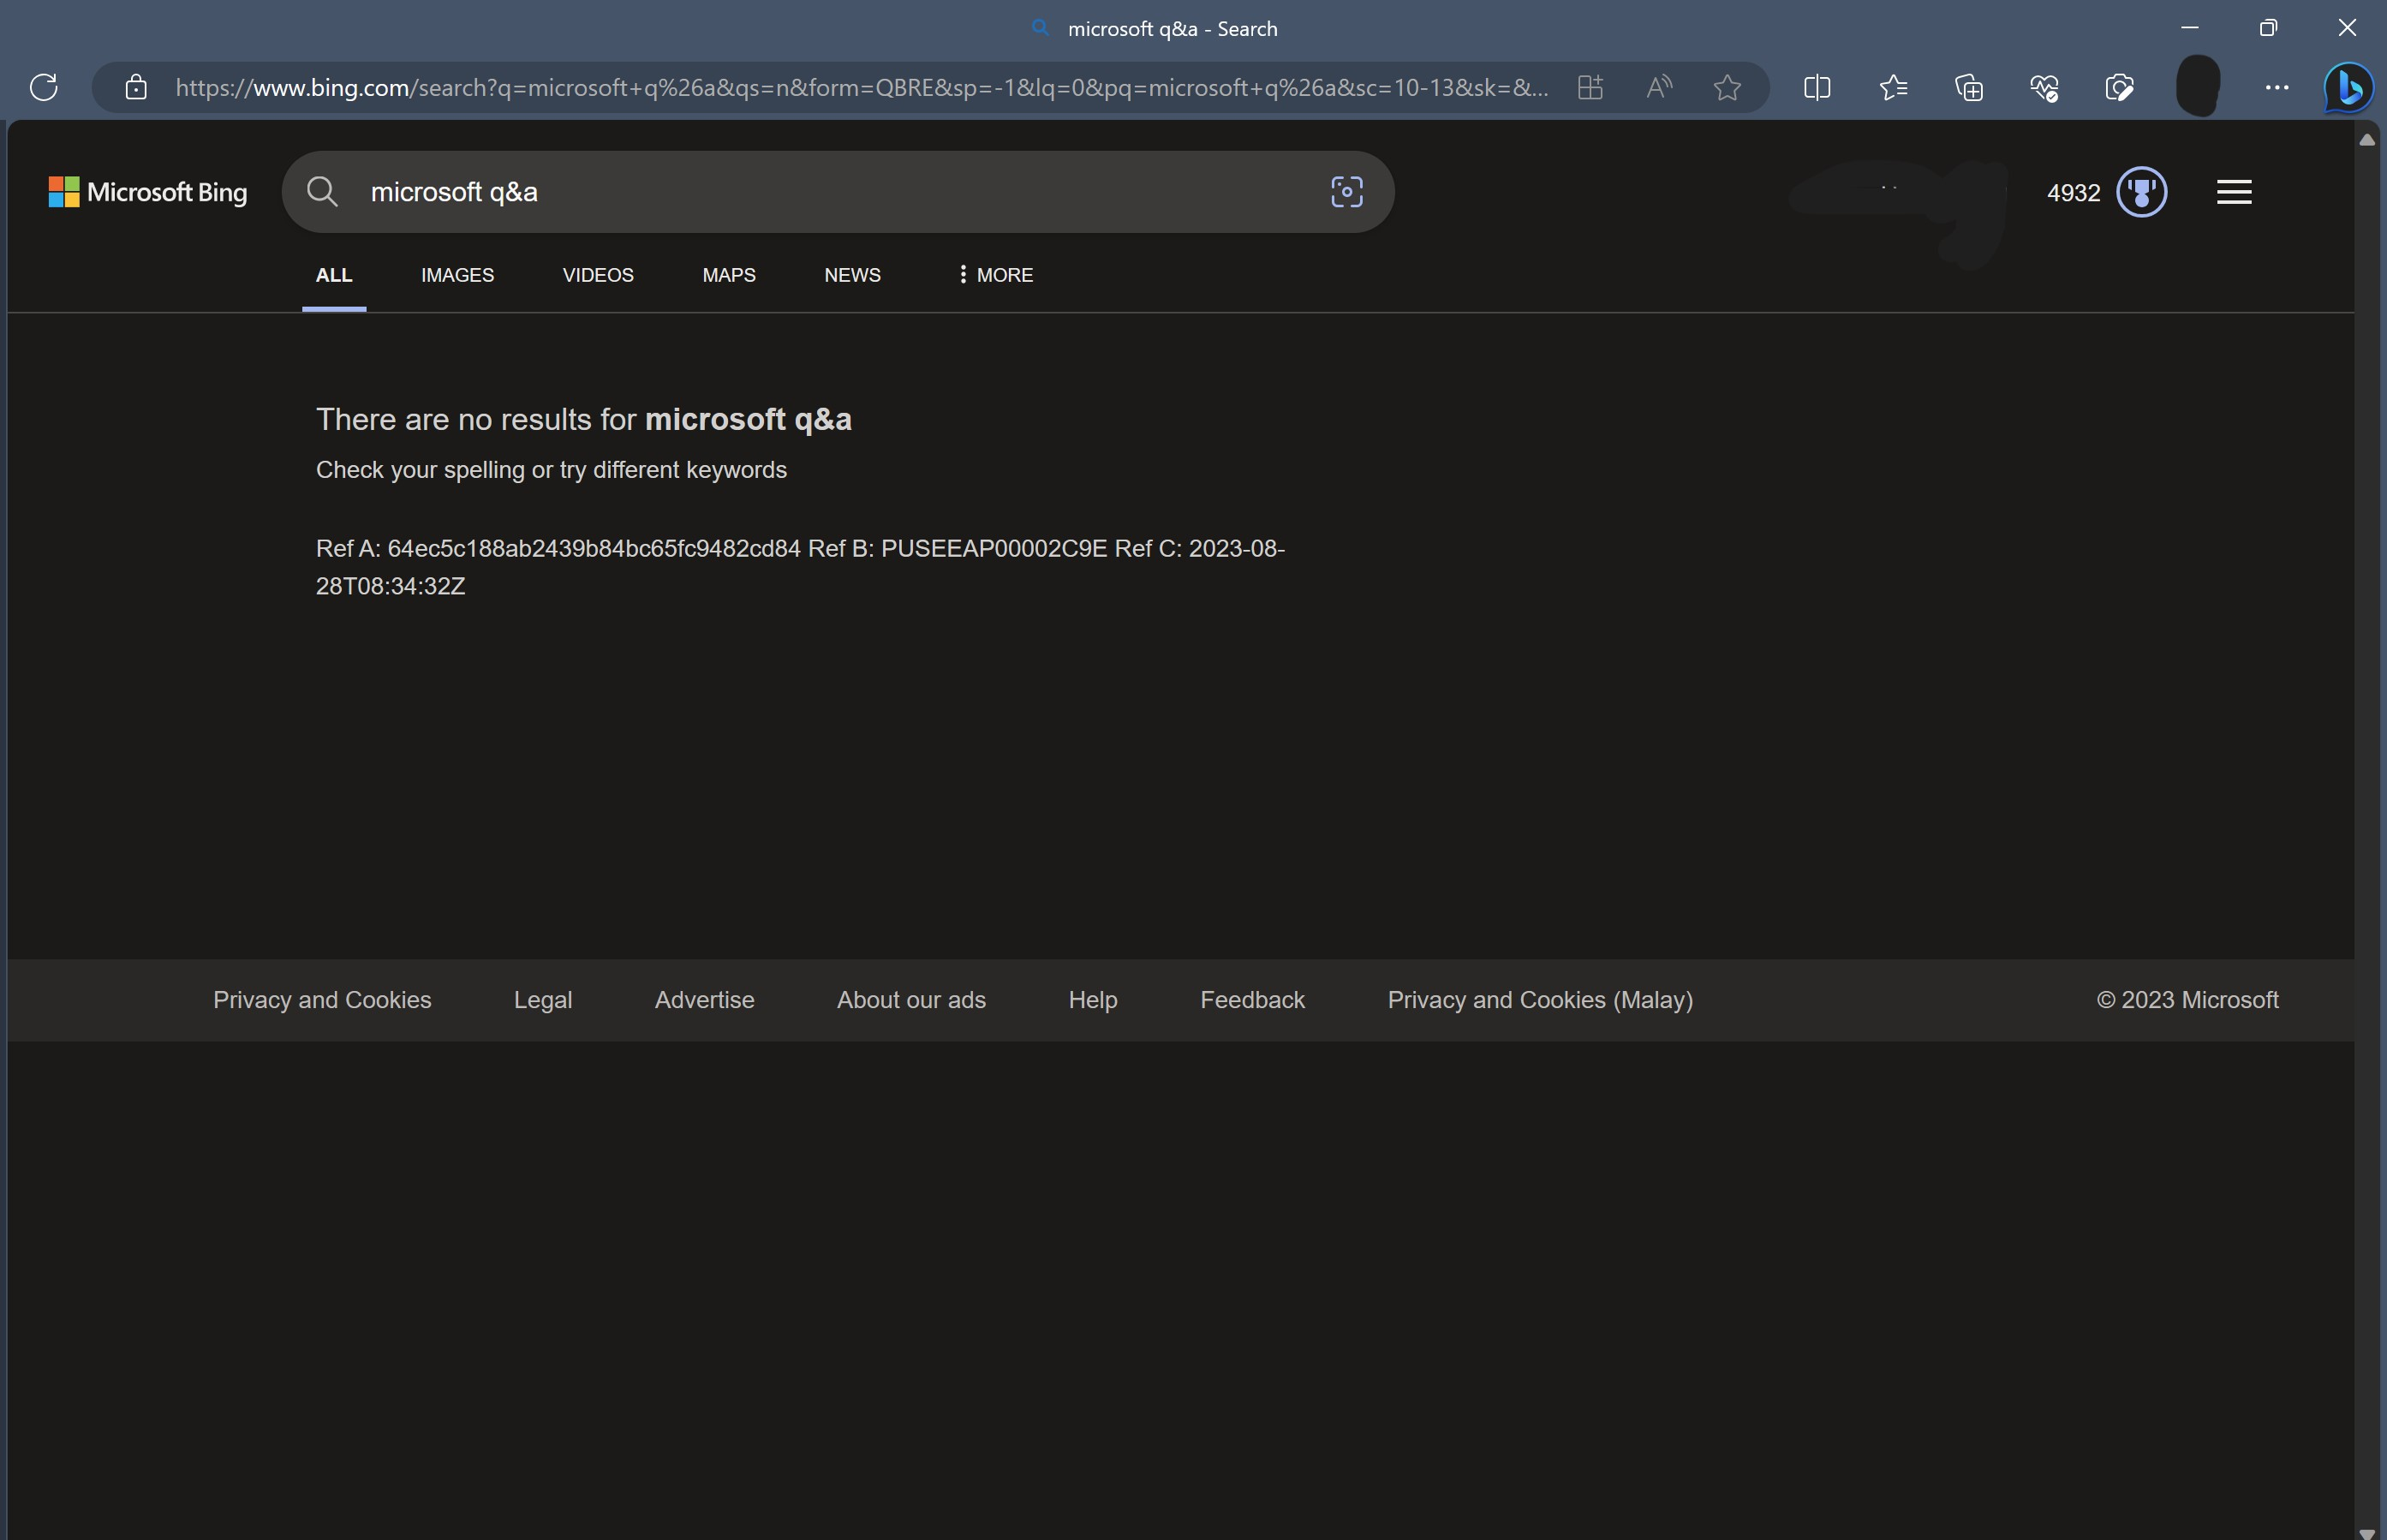This screenshot has height=1540, width=2387.
Task: Expand the MORE search categories menu
Action: (995, 275)
